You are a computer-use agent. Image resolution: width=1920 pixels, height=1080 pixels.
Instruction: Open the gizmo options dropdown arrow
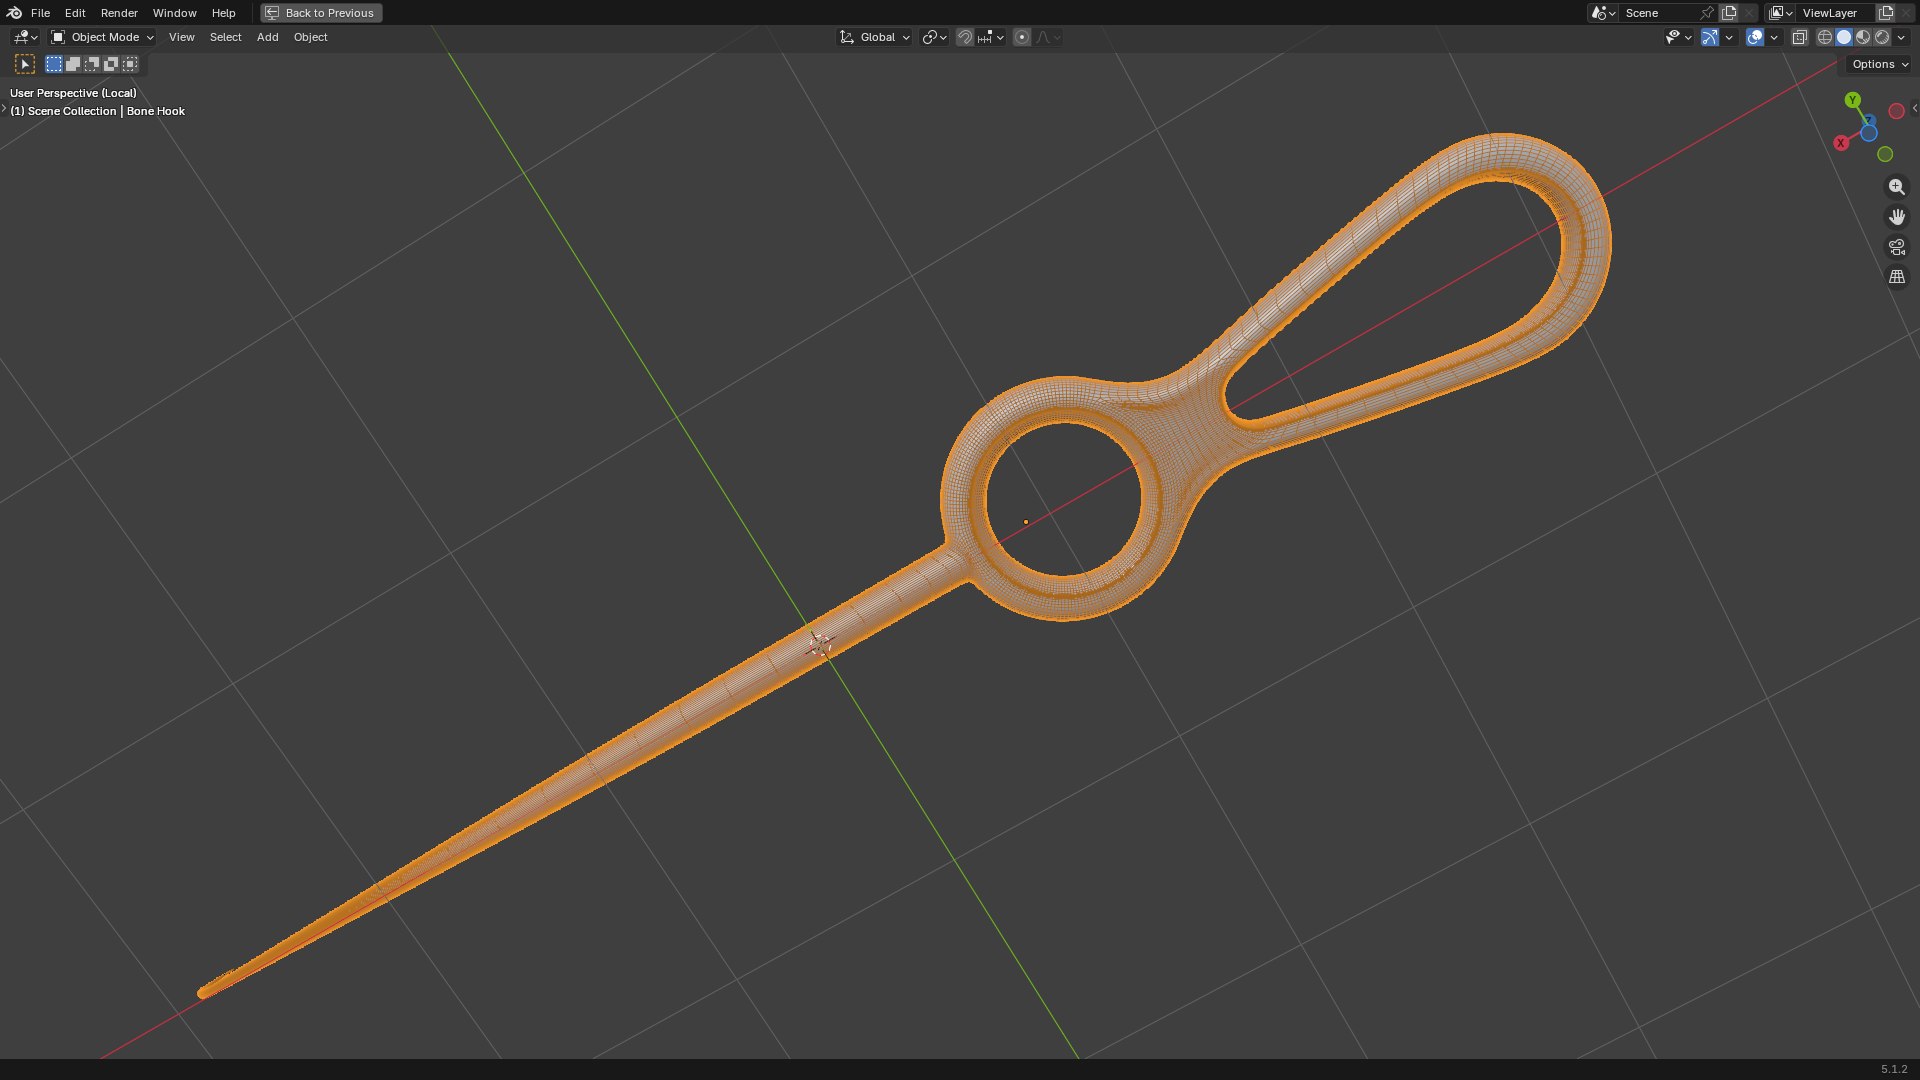click(1729, 37)
